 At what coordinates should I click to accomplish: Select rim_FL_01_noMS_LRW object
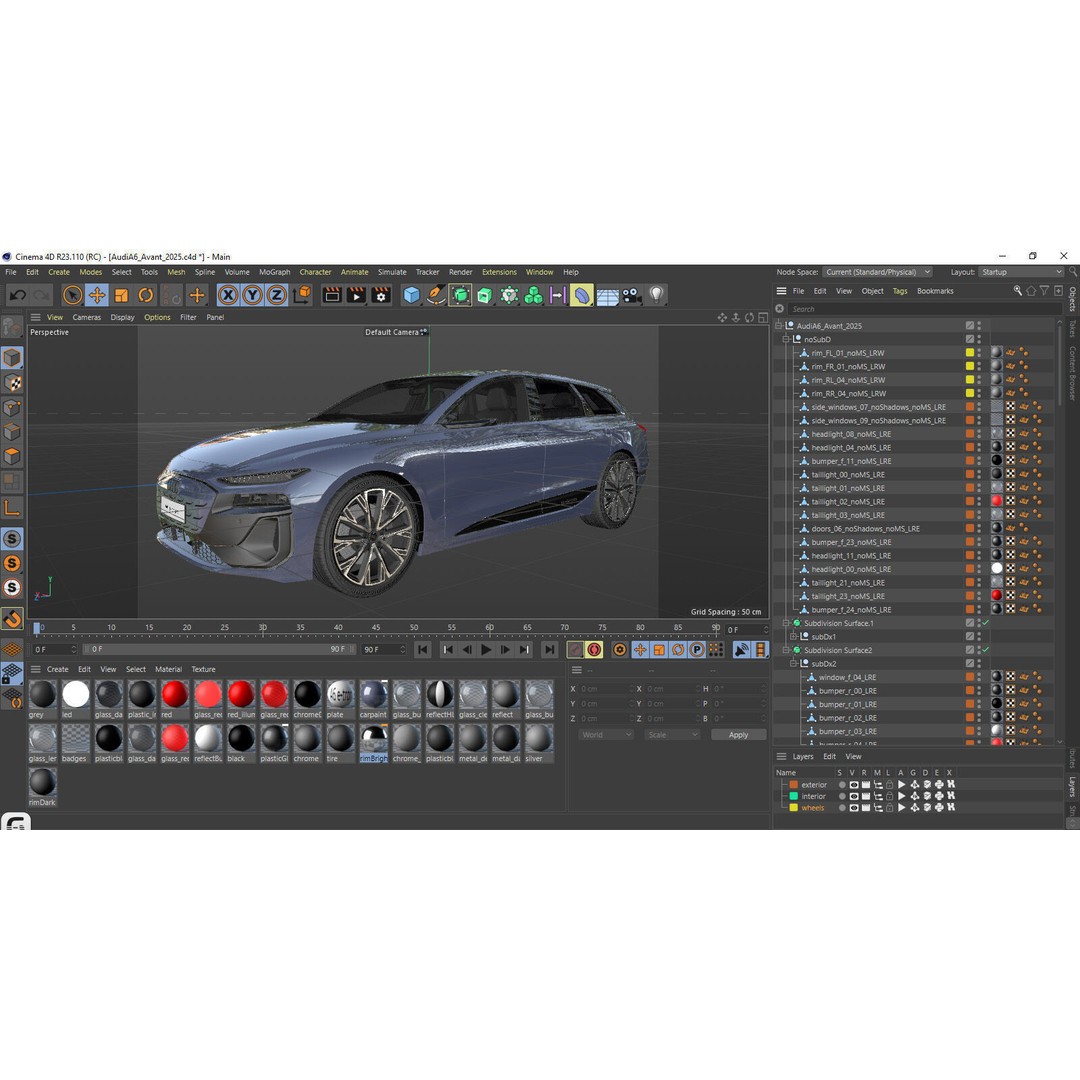coord(847,353)
